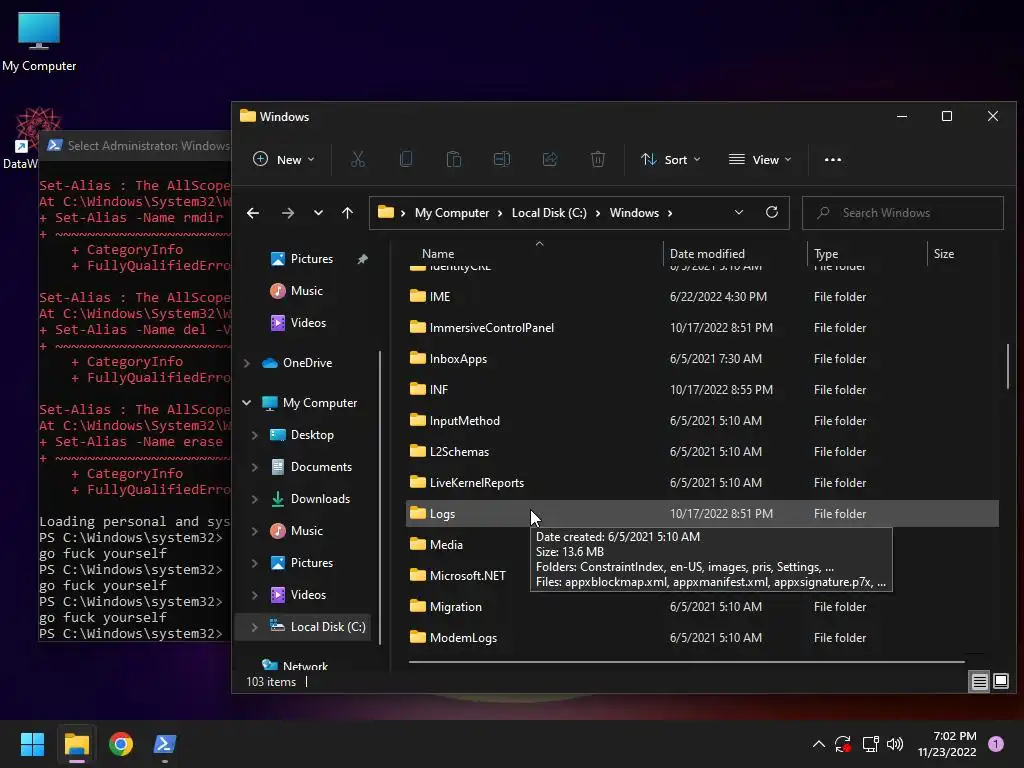Select the INF folder
Screen dimensions: 1024x768
point(702,390)
